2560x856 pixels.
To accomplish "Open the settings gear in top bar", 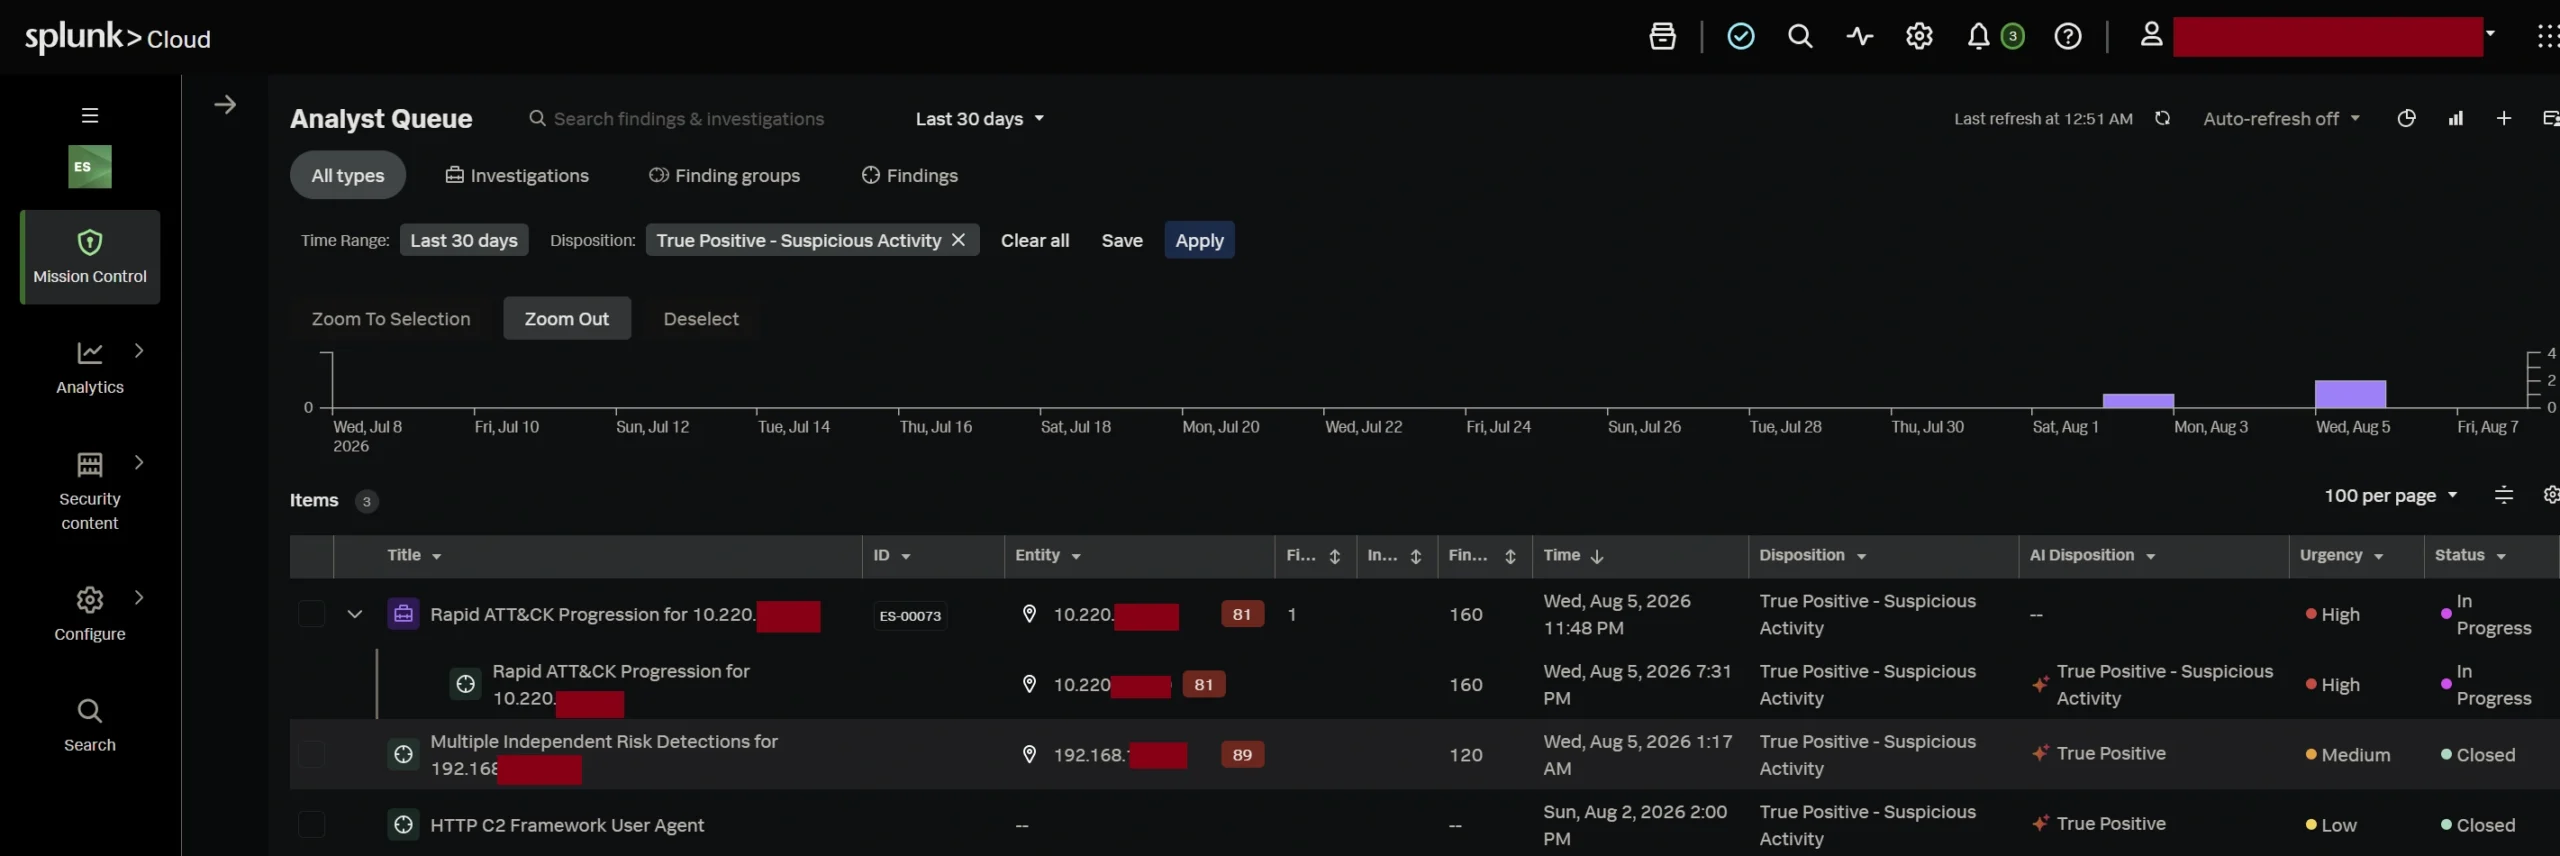I will point(1919,37).
